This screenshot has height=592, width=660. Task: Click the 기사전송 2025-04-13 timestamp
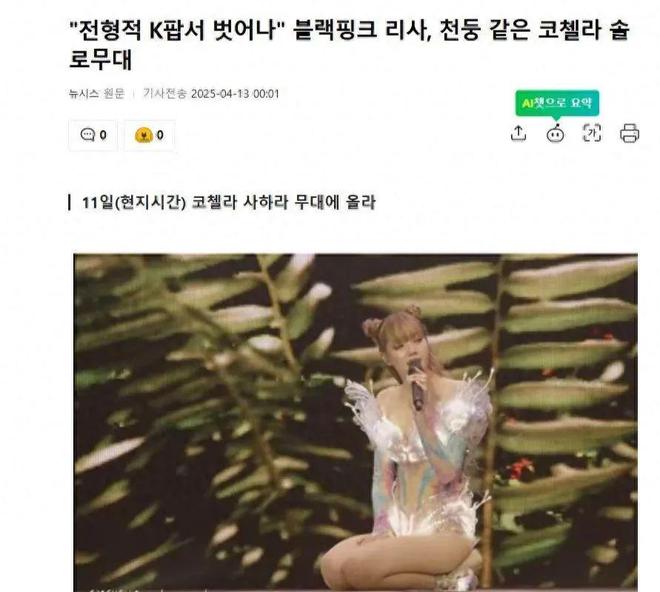point(211,93)
